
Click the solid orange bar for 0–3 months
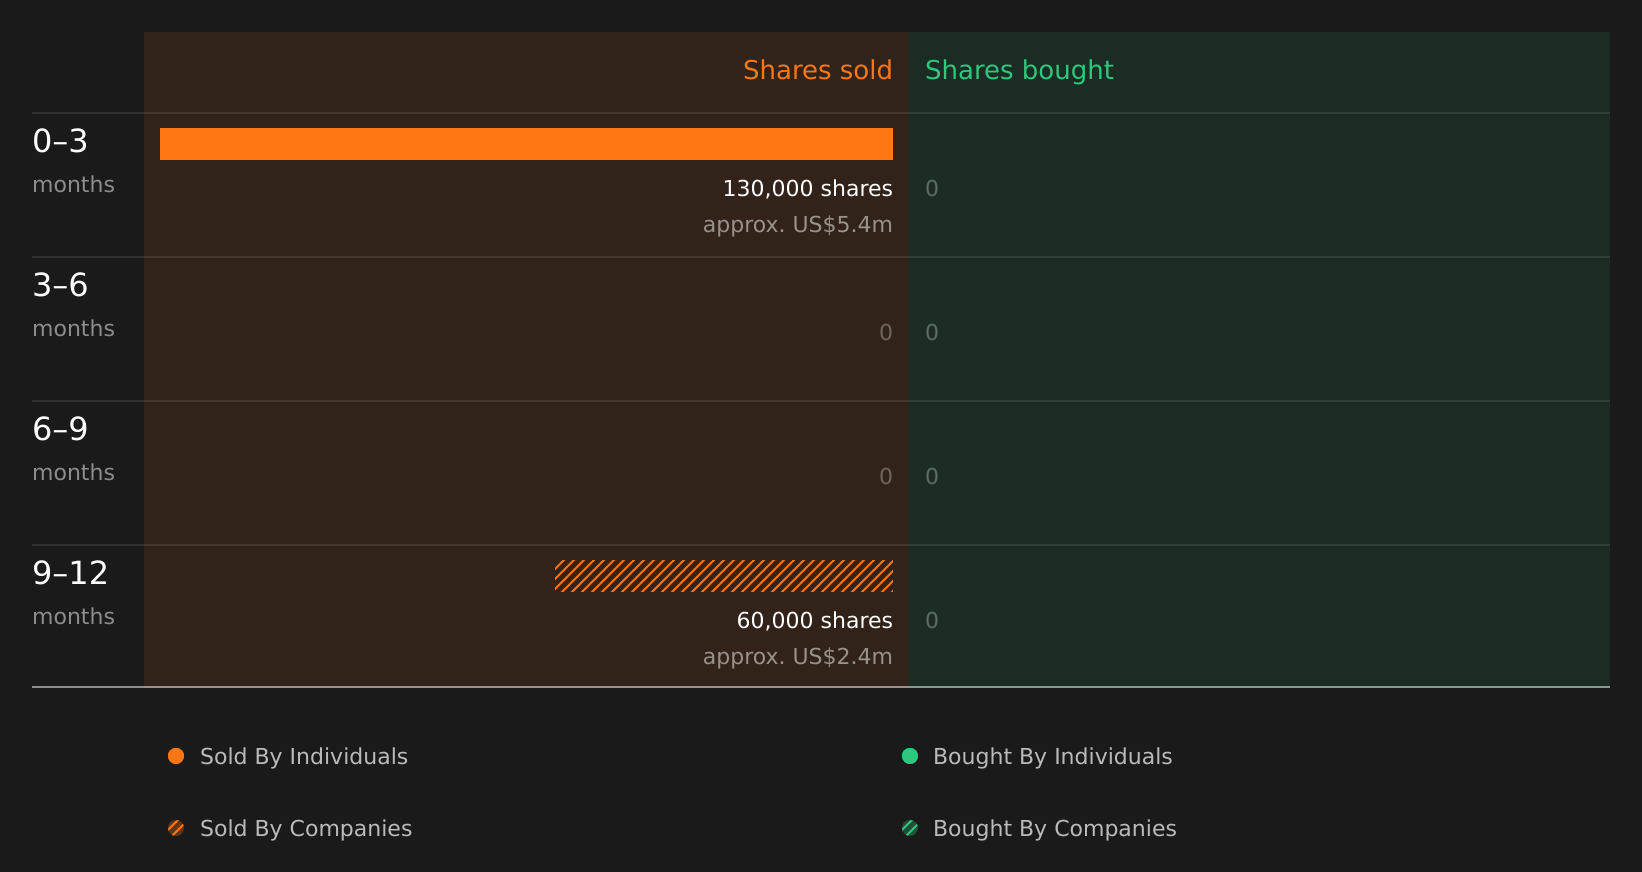pyautogui.click(x=526, y=144)
